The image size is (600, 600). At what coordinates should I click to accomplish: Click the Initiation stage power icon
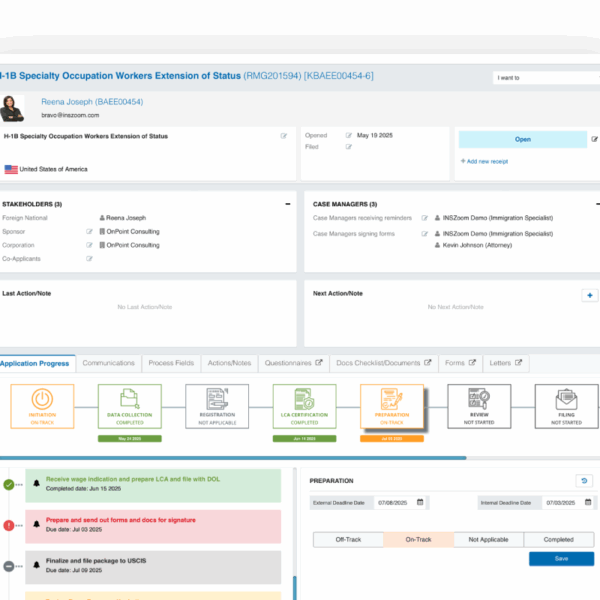pos(42,397)
